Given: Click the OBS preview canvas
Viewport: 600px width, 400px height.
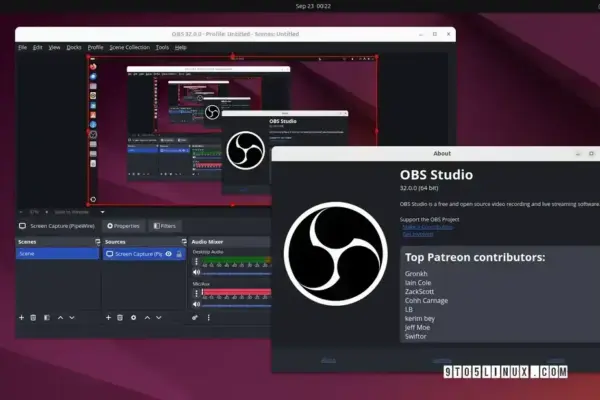Looking at the screenshot, I should click(232, 131).
